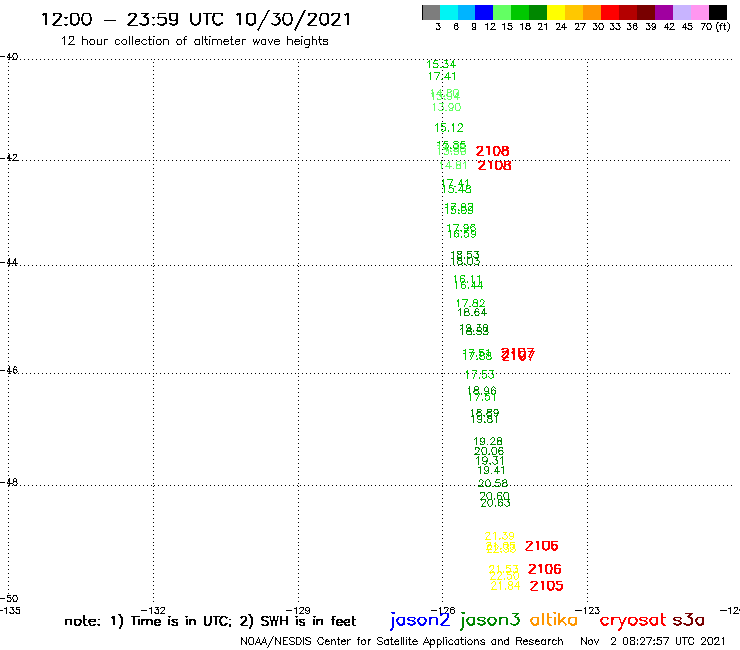
Task: Click the legend scale label 33
Action: click(x=615, y=27)
